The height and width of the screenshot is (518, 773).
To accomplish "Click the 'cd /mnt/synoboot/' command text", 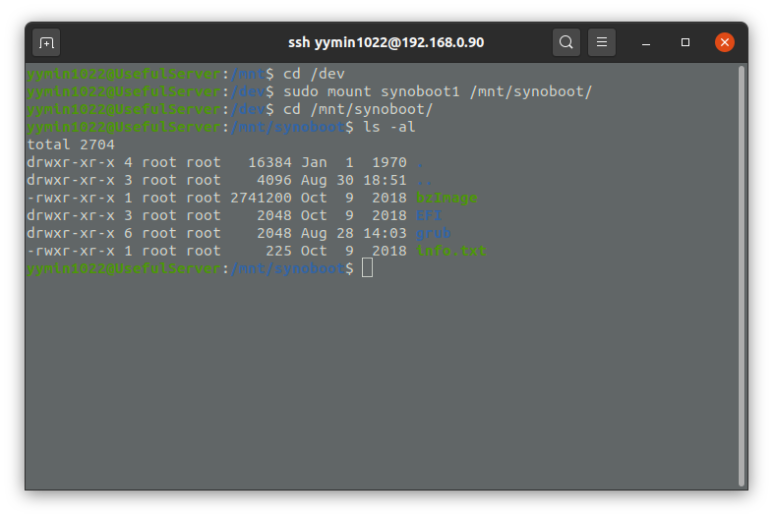I will (358, 109).
